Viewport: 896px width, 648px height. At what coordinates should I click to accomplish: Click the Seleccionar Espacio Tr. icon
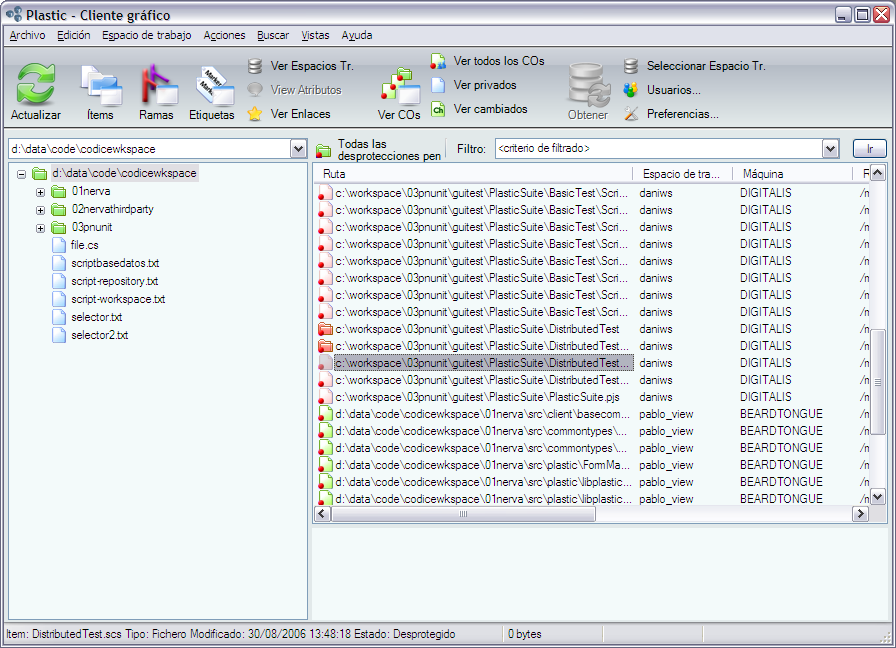(631, 66)
